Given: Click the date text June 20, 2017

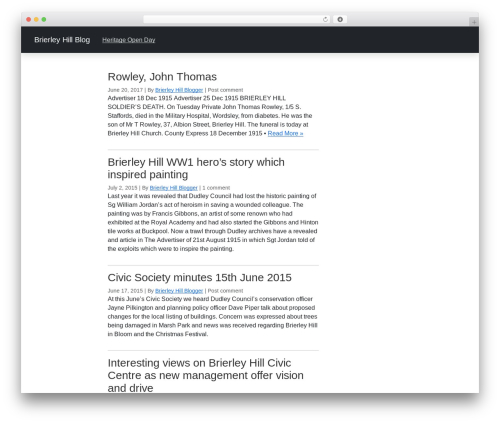Looking at the screenshot, I should point(125,90).
